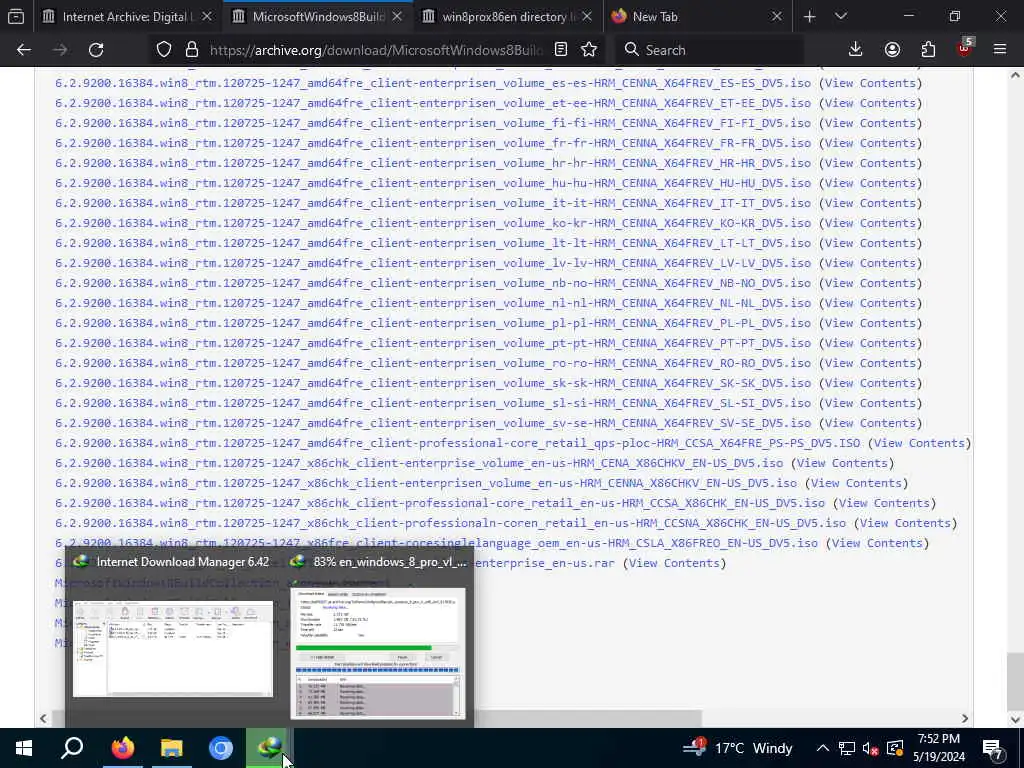Click the x86chk CCSA_X86CHK_EN-US_DV5.iso link
1024x768 pixels.
pyautogui.click(x=440, y=503)
